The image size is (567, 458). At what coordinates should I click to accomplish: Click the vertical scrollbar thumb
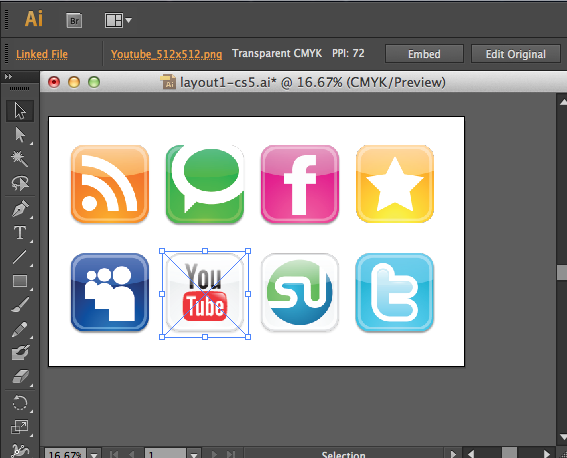tap(562, 273)
